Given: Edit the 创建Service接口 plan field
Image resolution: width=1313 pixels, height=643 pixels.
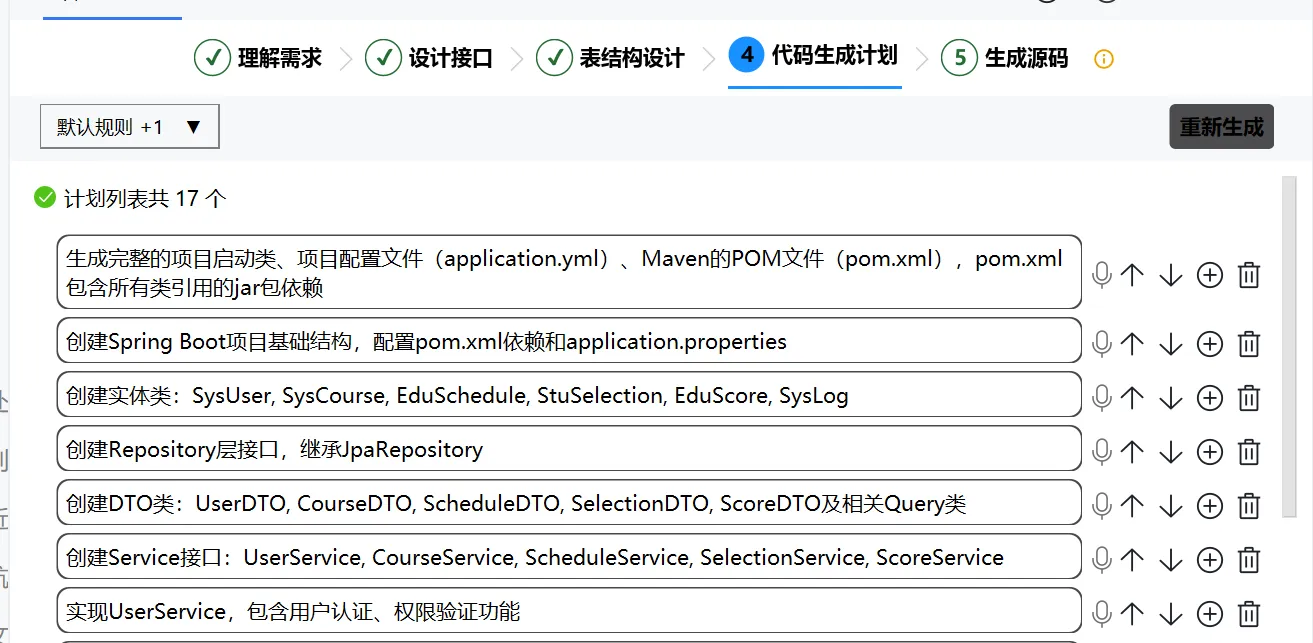Looking at the screenshot, I should 569,557.
